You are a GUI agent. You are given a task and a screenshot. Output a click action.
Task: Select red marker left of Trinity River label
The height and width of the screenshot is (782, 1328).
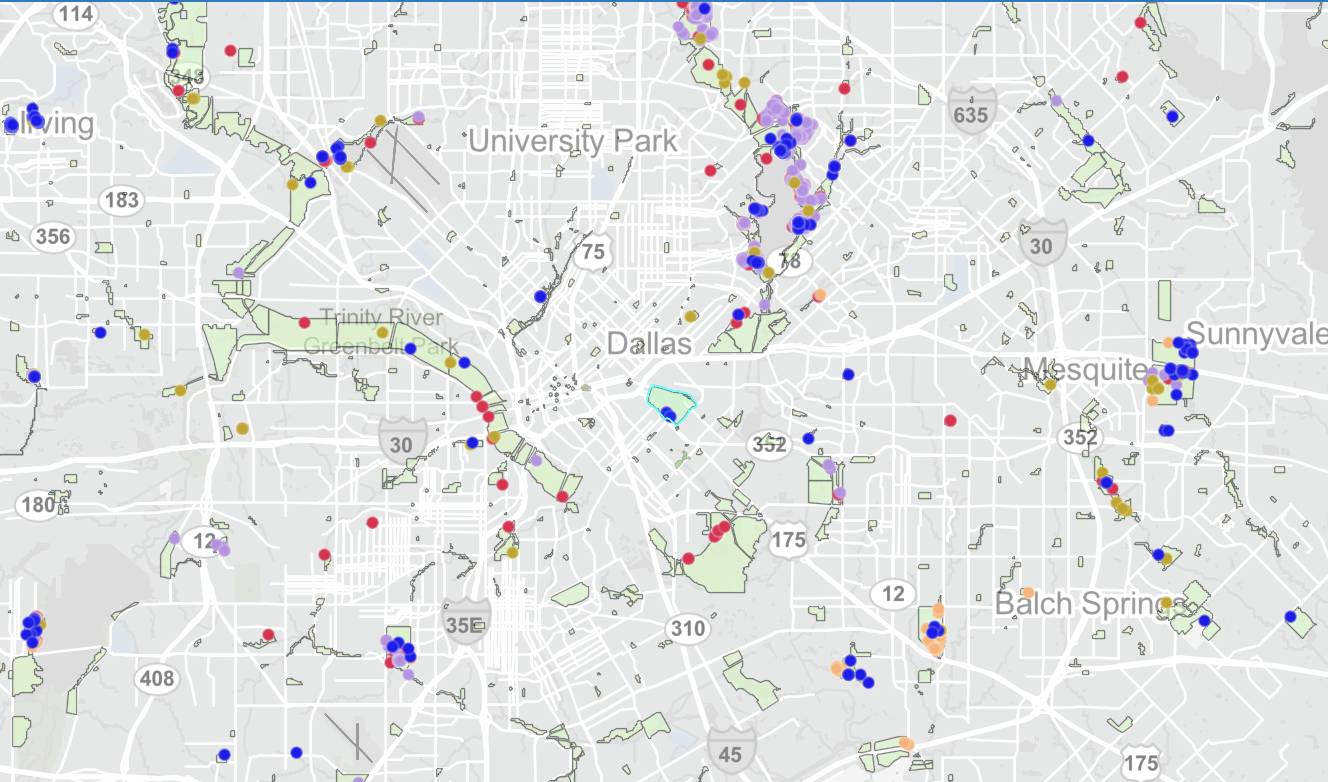tap(305, 323)
